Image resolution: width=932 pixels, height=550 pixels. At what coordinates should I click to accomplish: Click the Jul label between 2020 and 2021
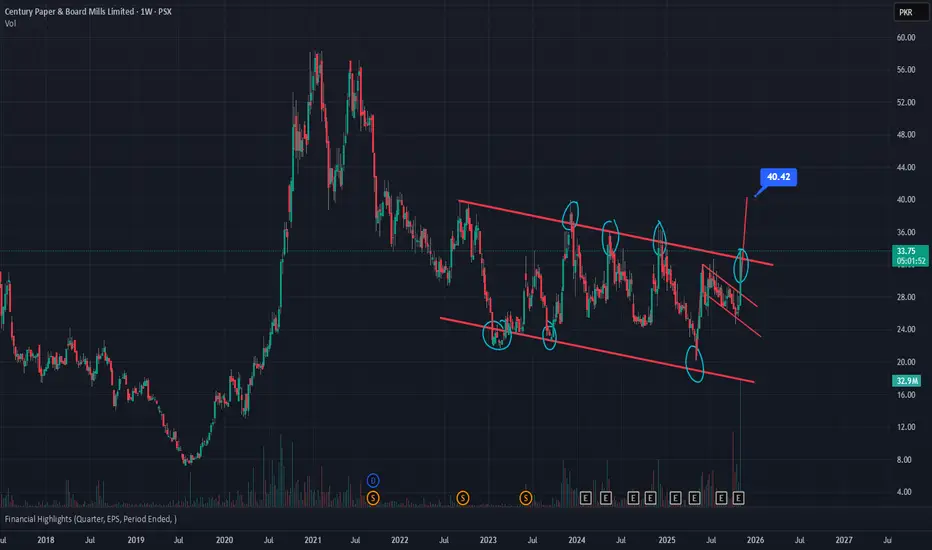coord(269,540)
